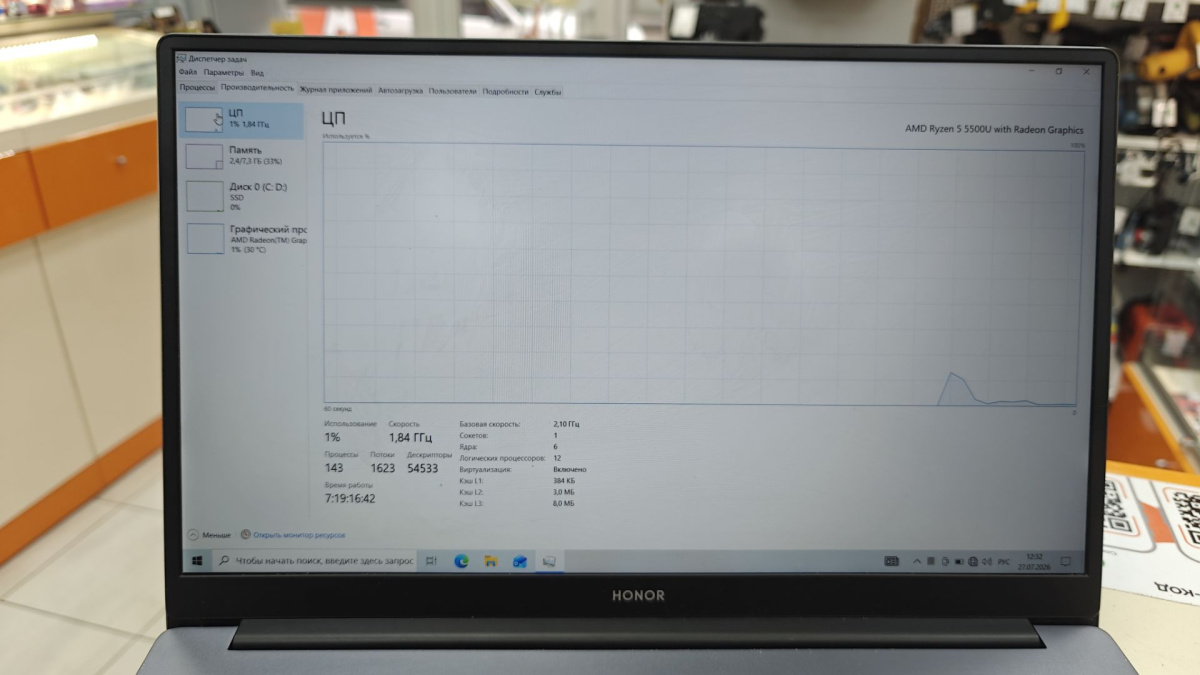Open the Подробности tab

[x=505, y=91]
